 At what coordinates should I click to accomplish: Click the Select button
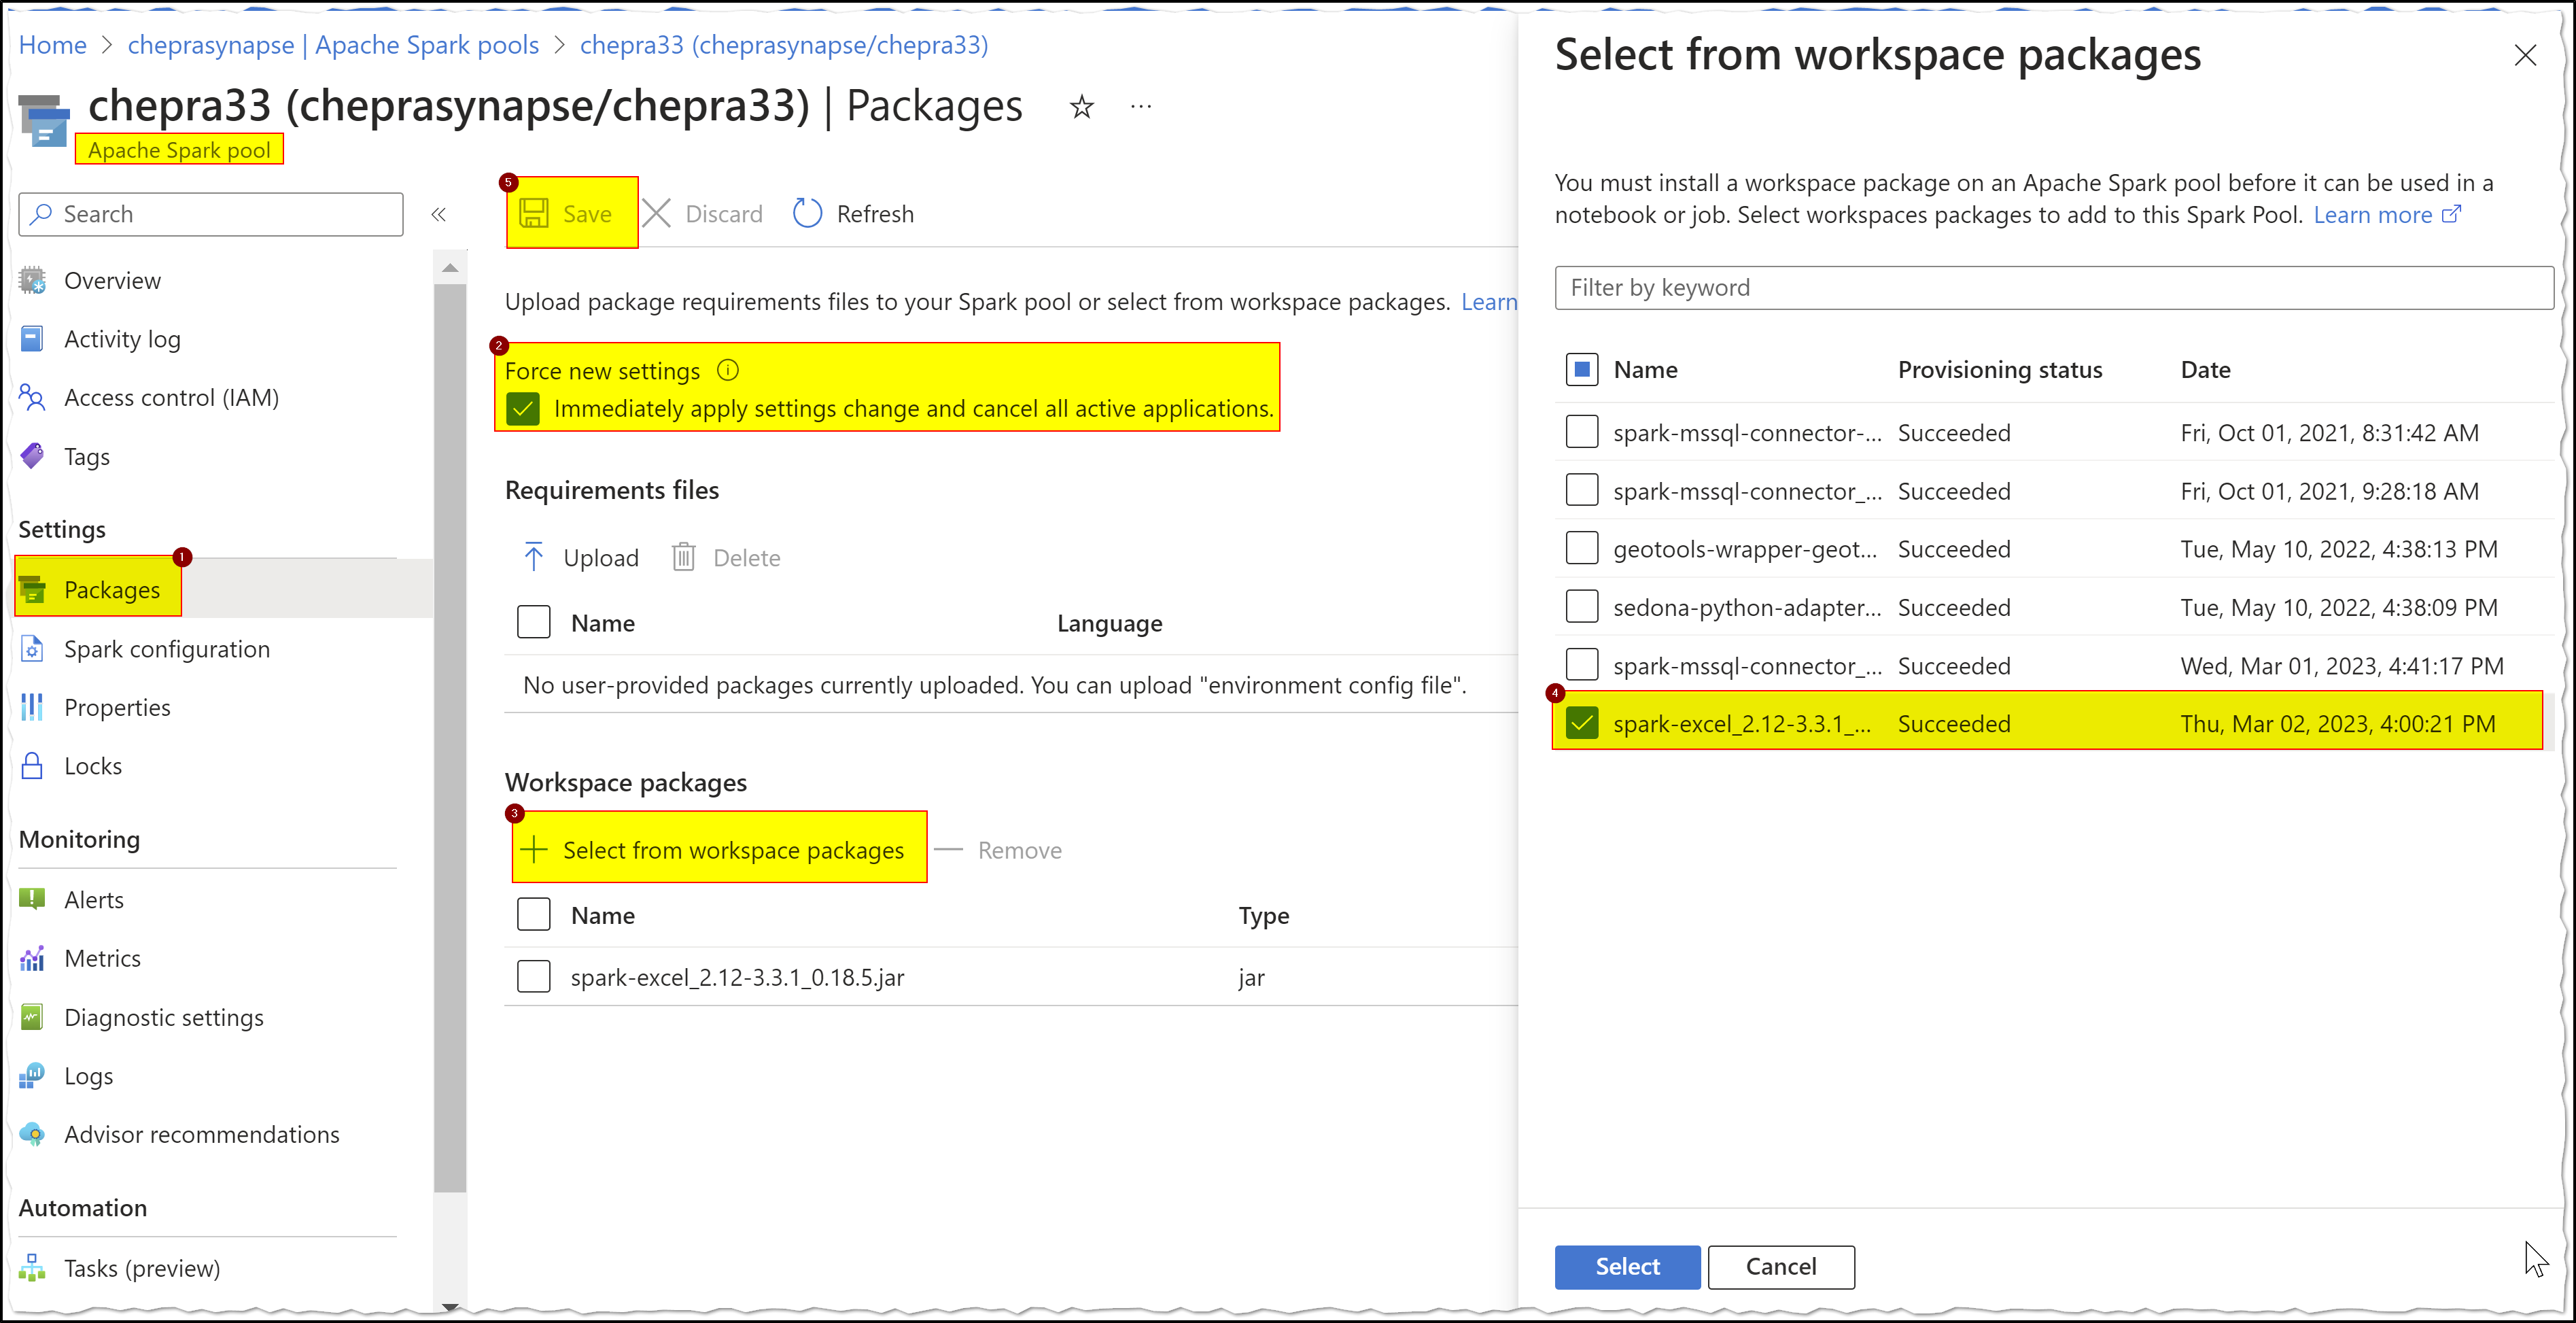1627,1266
